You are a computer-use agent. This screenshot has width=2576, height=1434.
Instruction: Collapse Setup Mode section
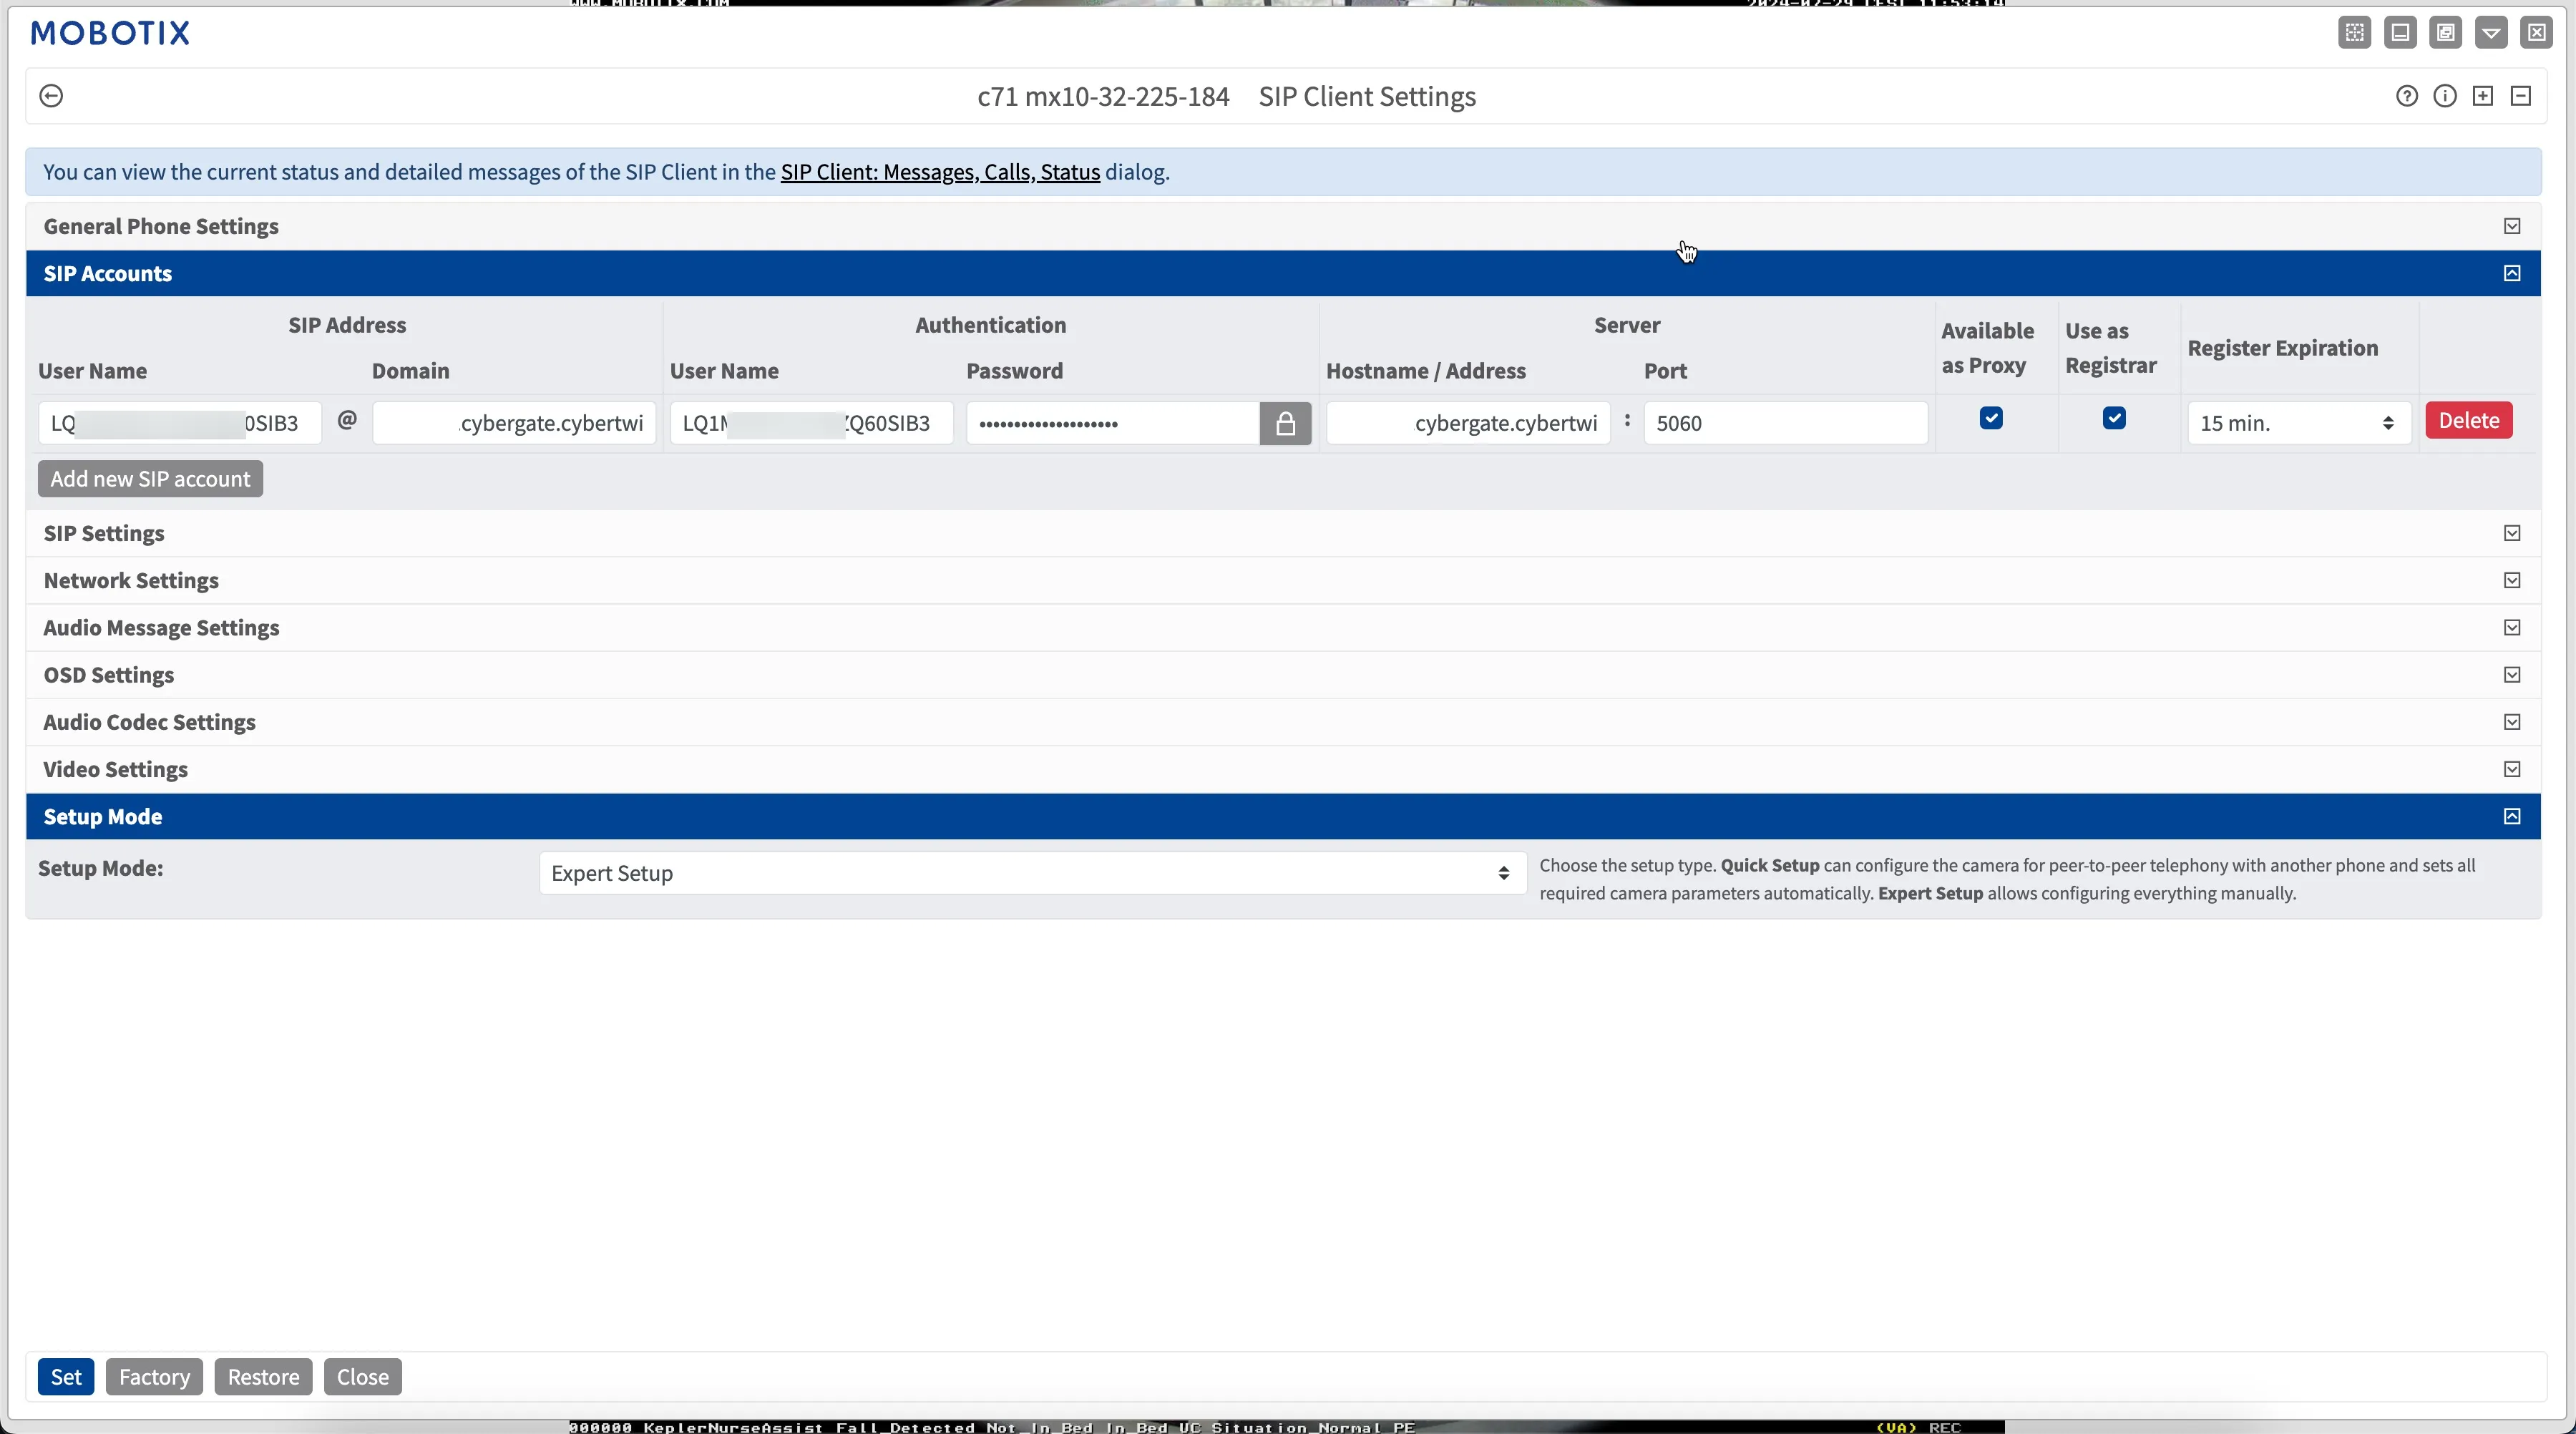(1283, 816)
